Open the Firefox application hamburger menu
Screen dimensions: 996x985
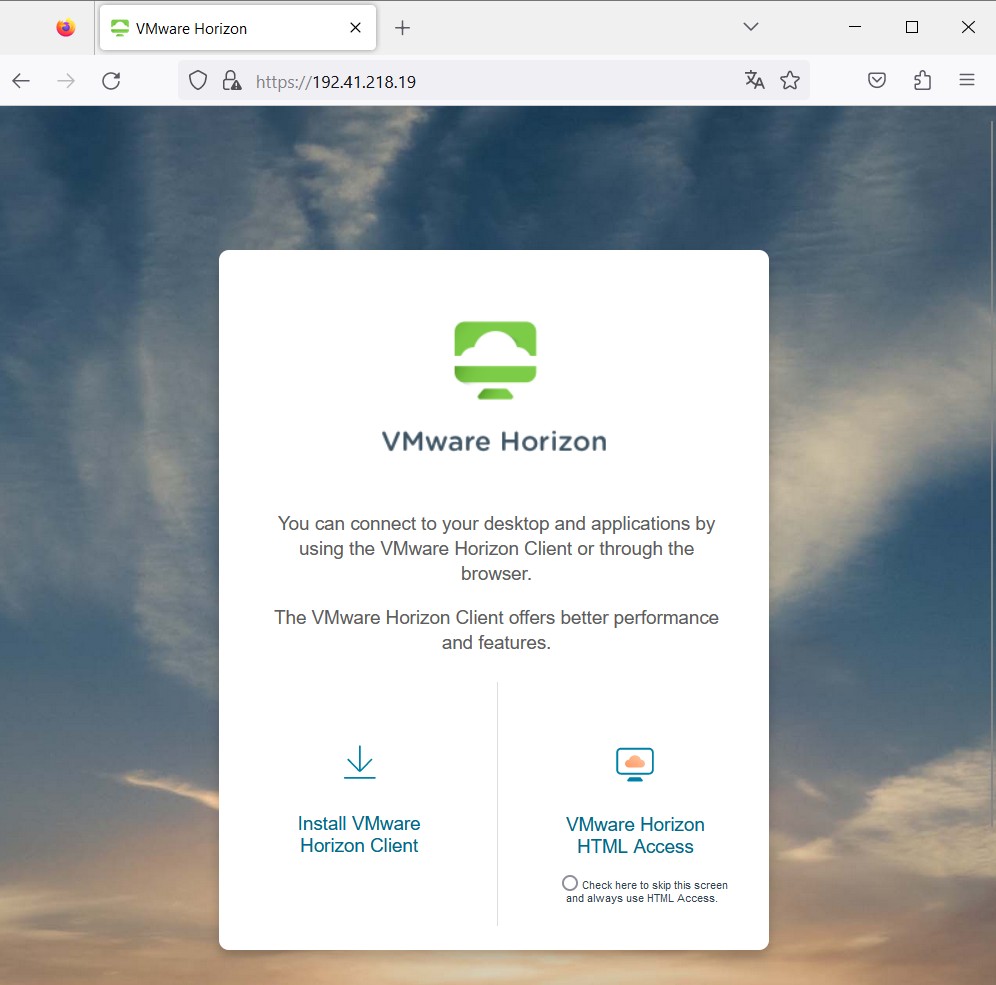click(967, 81)
